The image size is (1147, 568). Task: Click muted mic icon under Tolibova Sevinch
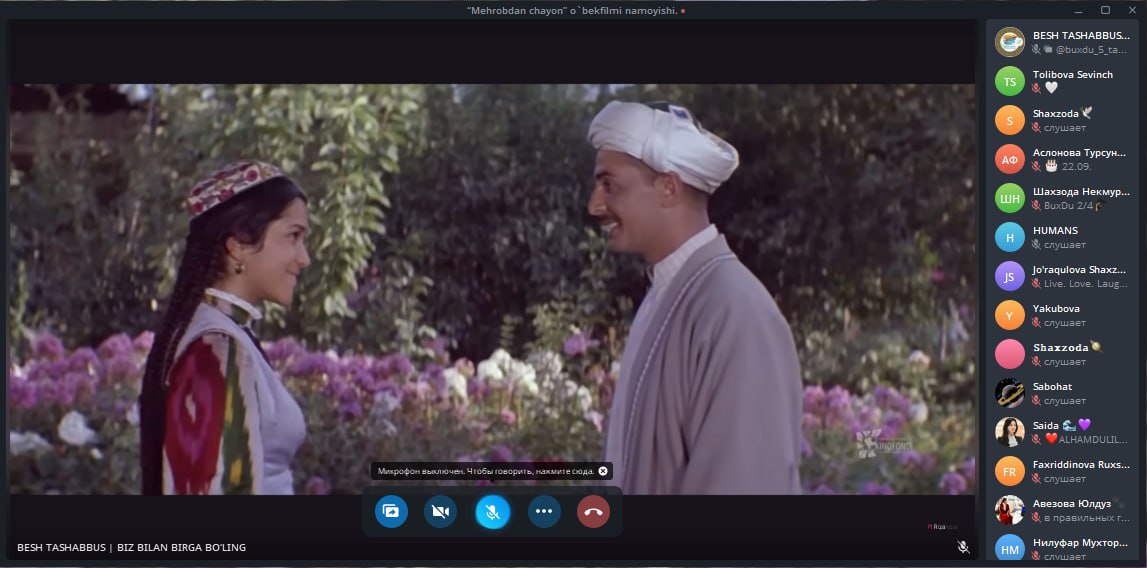tap(1036, 89)
